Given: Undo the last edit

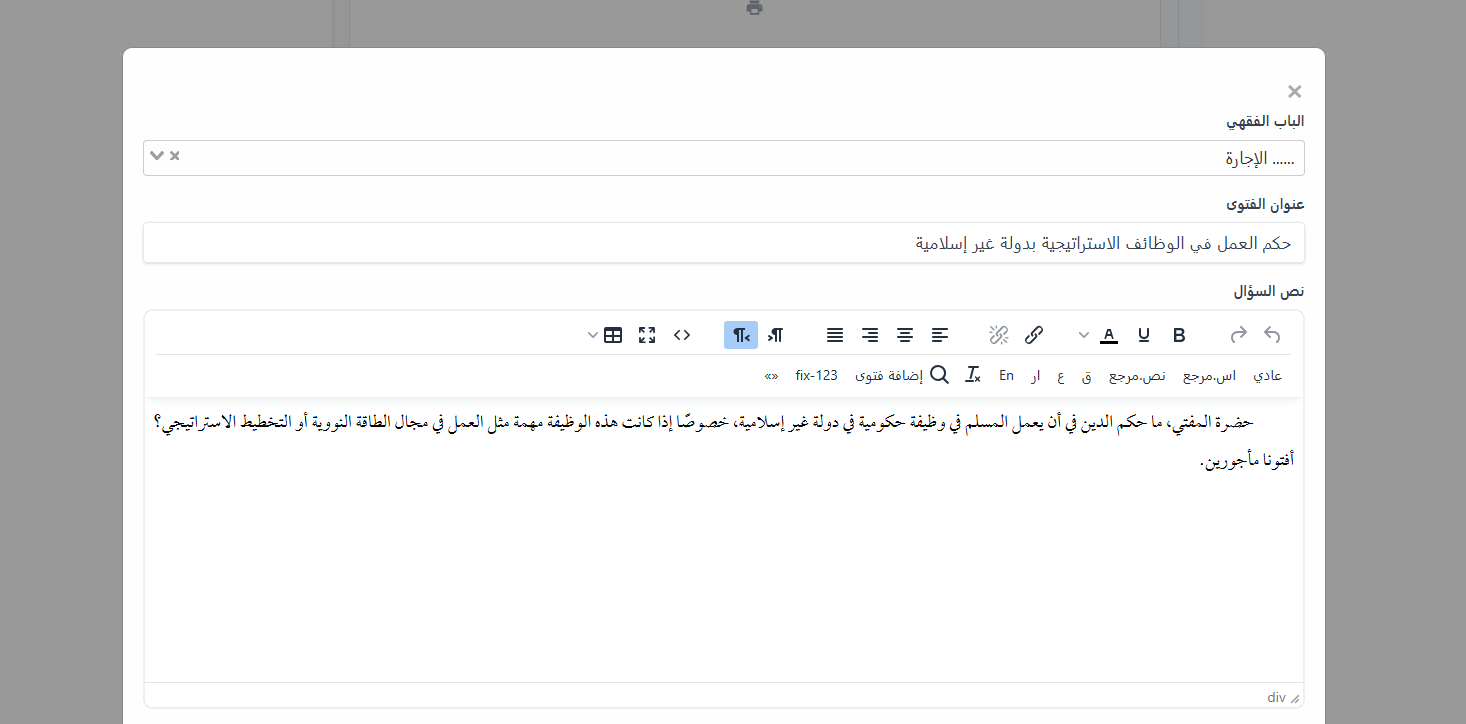Looking at the screenshot, I should 1272,335.
